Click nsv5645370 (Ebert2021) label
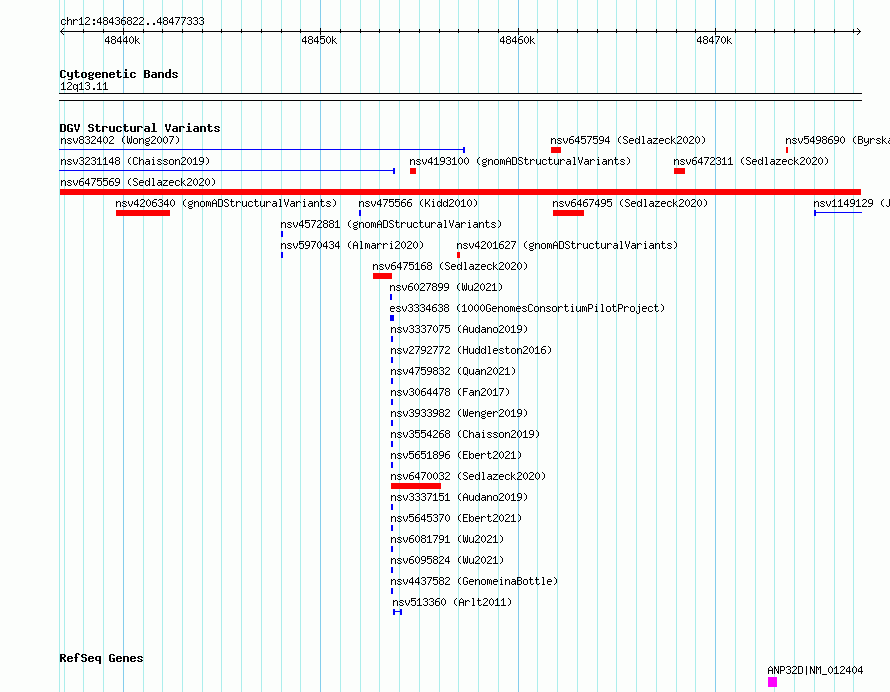This screenshot has width=890, height=692. coord(456,518)
